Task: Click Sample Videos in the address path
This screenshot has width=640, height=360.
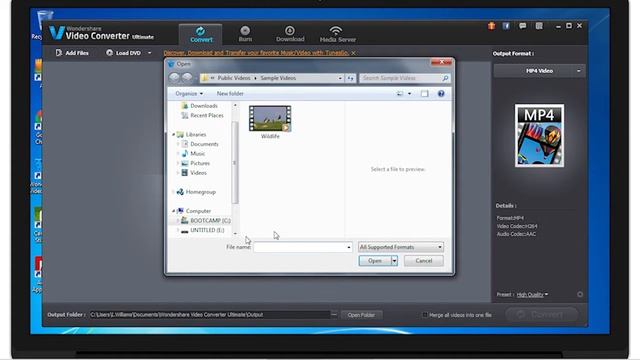Action: pos(278,78)
